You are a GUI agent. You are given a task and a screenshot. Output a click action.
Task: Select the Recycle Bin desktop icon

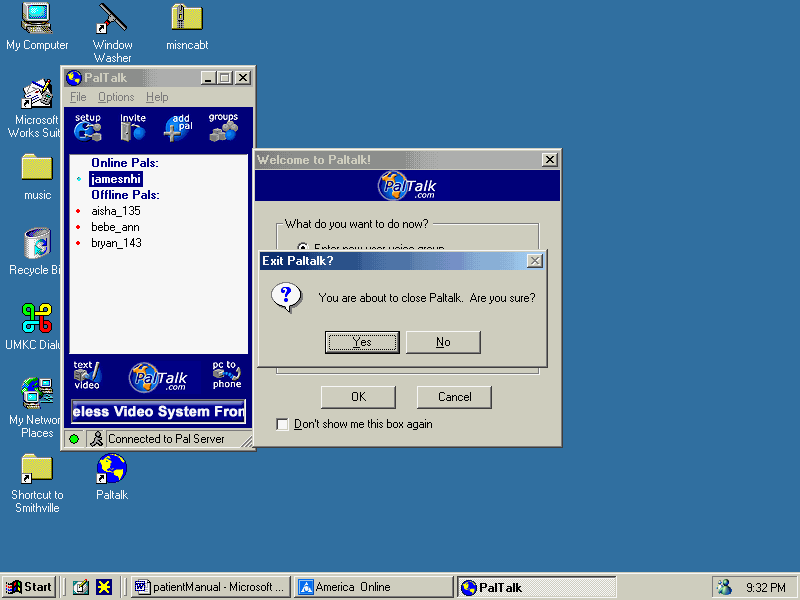pos(36,251)
